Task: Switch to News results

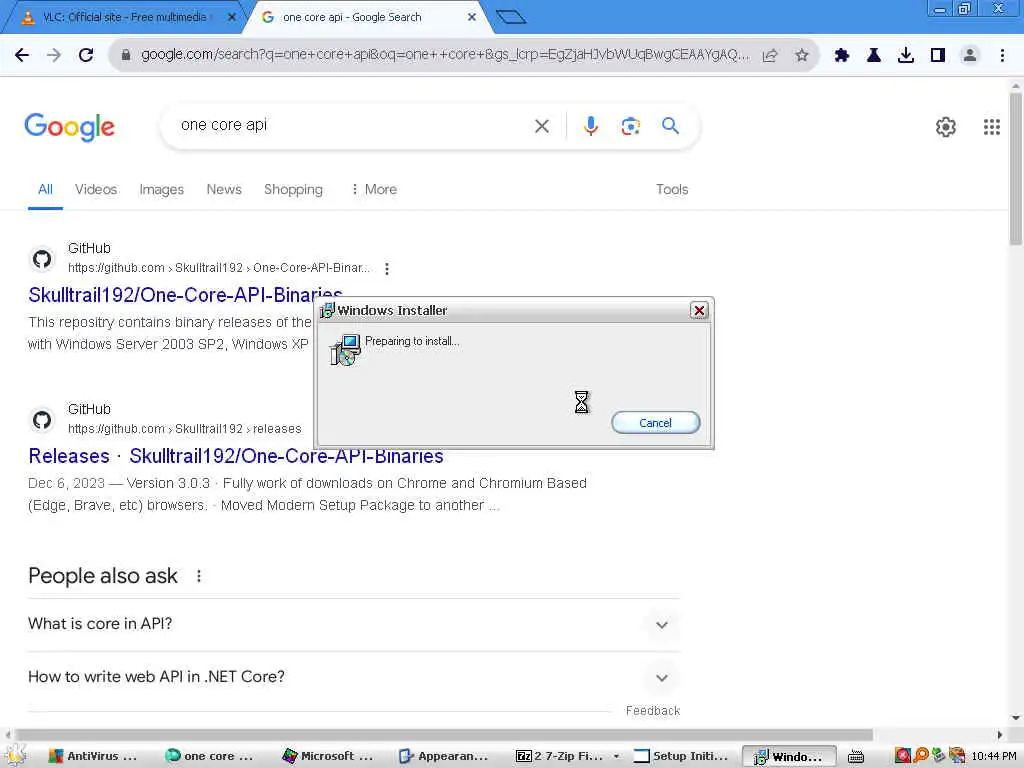Action: 224,189
